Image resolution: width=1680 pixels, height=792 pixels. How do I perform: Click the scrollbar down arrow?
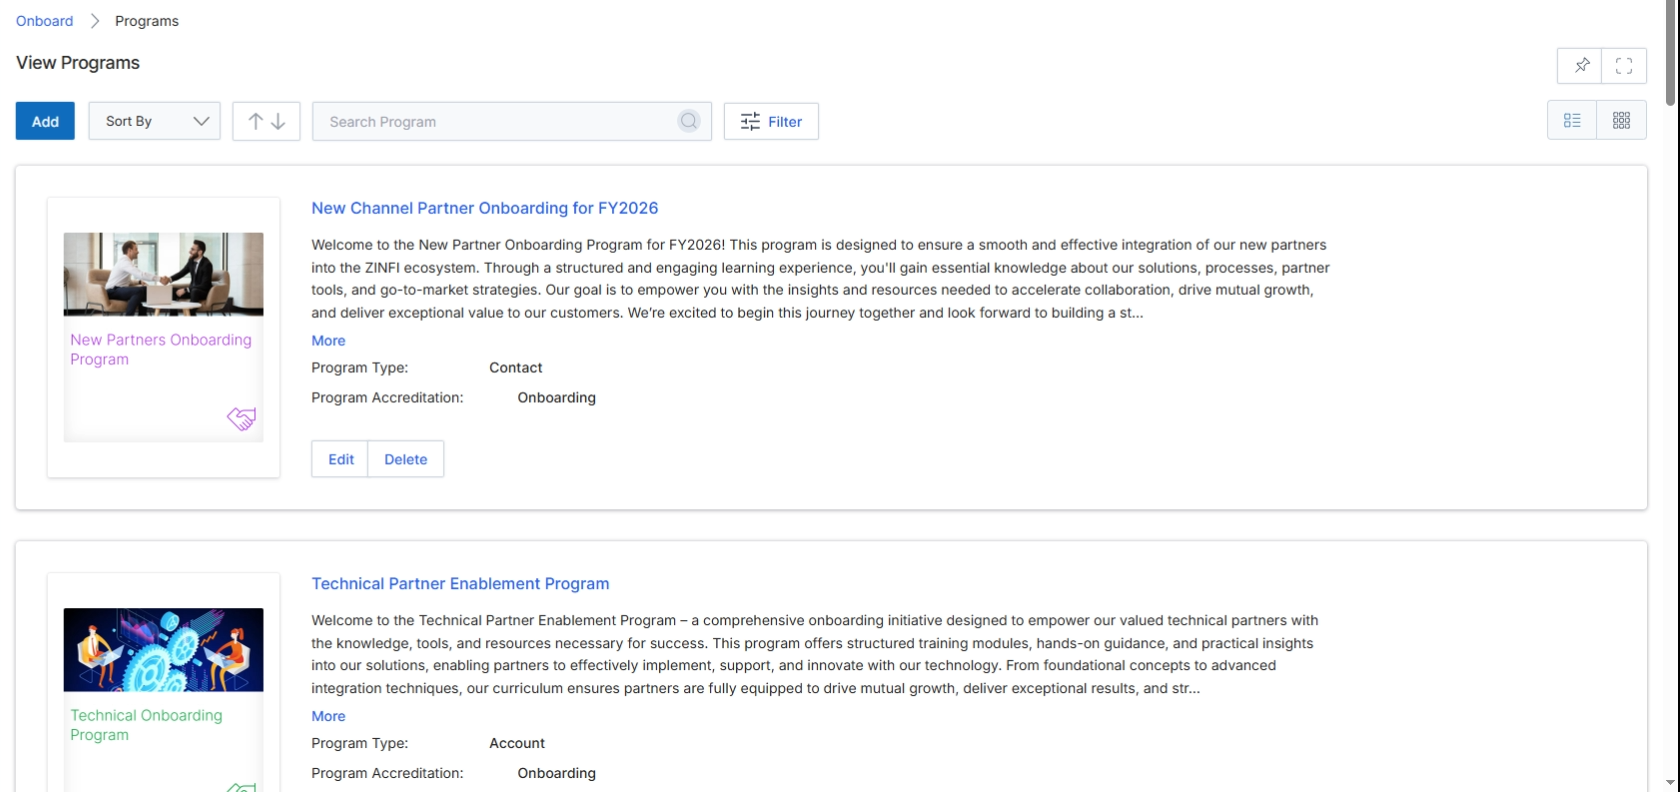(x=1670, y=783)
